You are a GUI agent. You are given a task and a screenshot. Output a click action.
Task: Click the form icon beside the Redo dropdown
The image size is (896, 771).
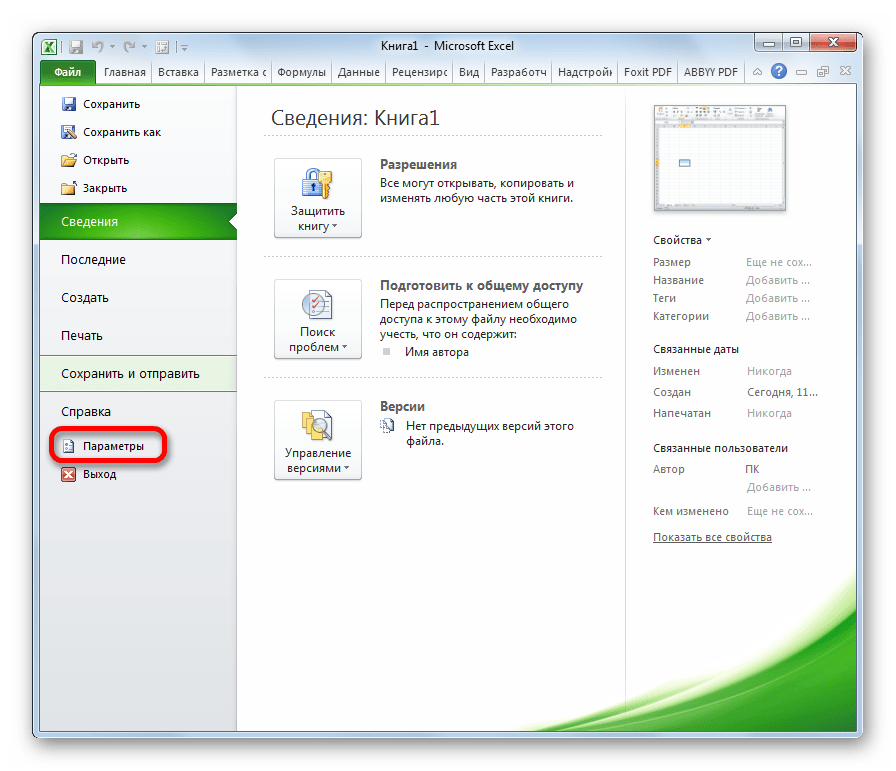coord(162,47)
